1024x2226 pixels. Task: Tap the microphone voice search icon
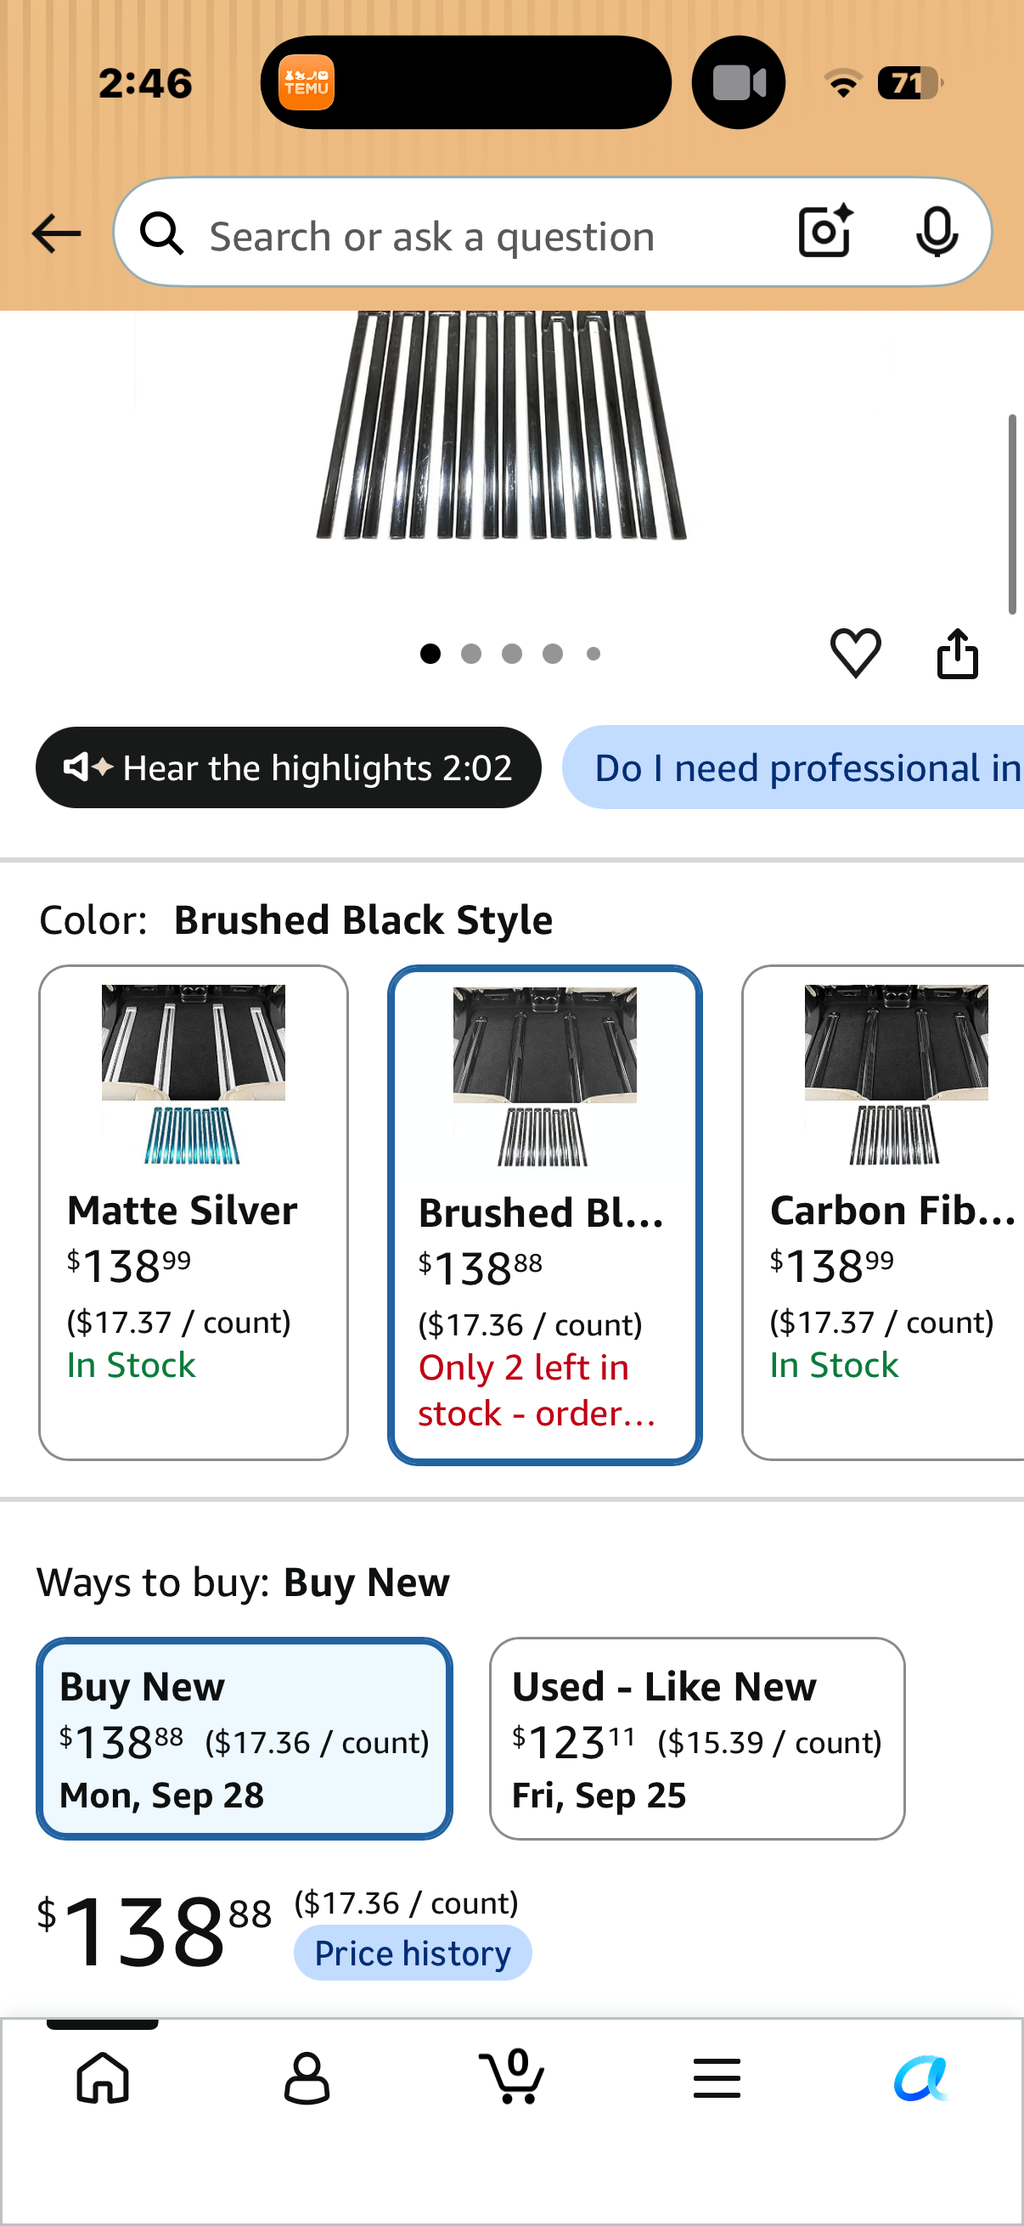click(937, 232)
